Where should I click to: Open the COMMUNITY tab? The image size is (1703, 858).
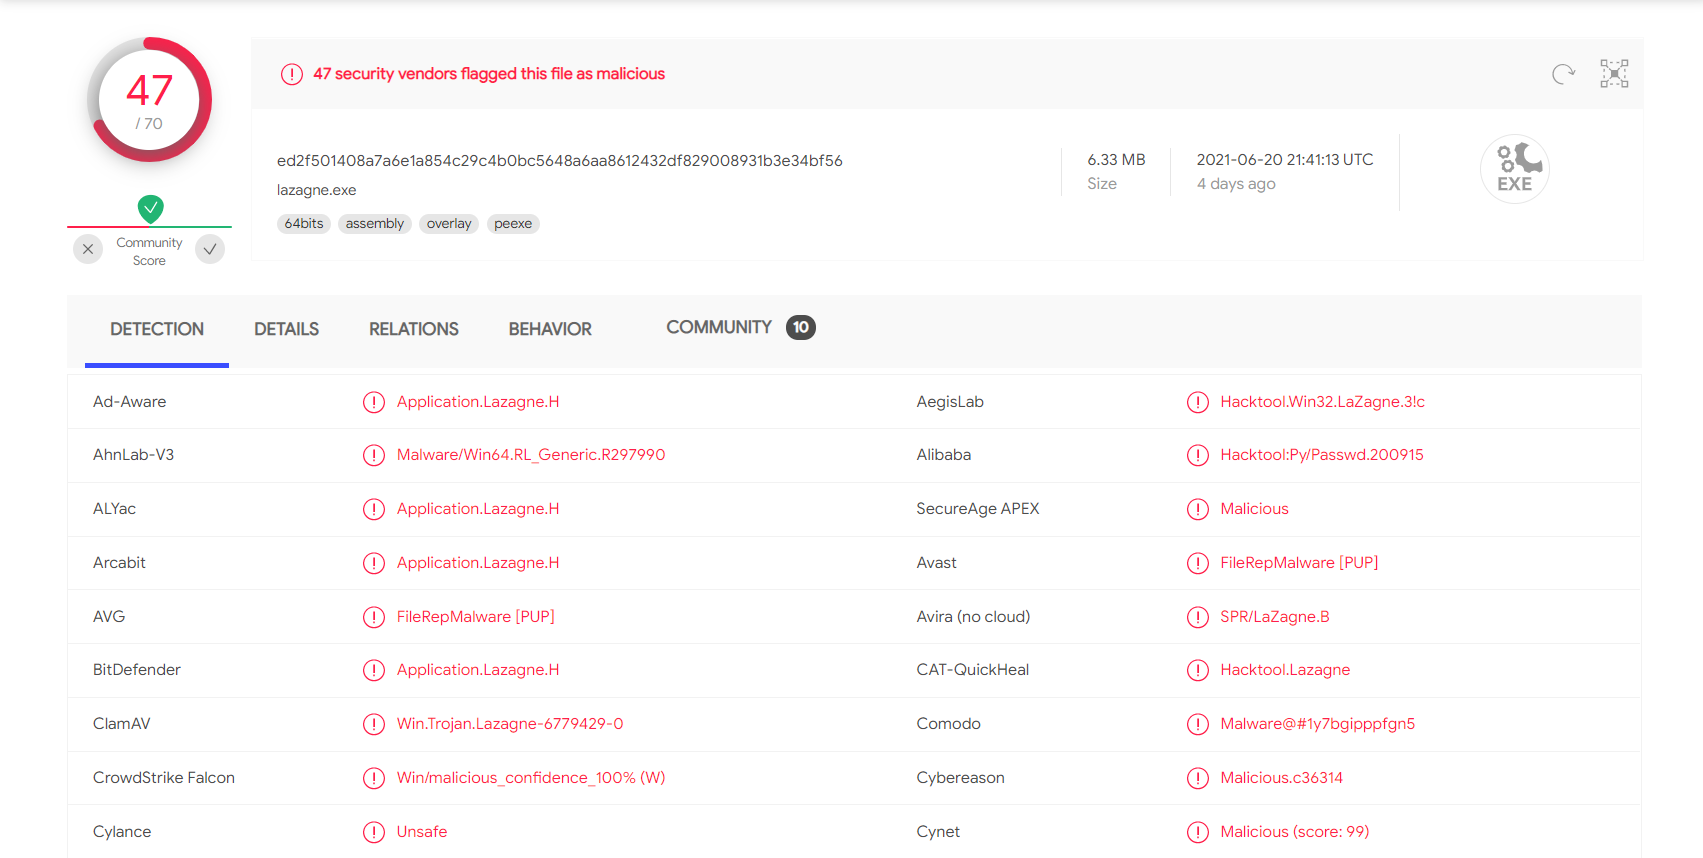pyautogui.click(x=741, y=327)
